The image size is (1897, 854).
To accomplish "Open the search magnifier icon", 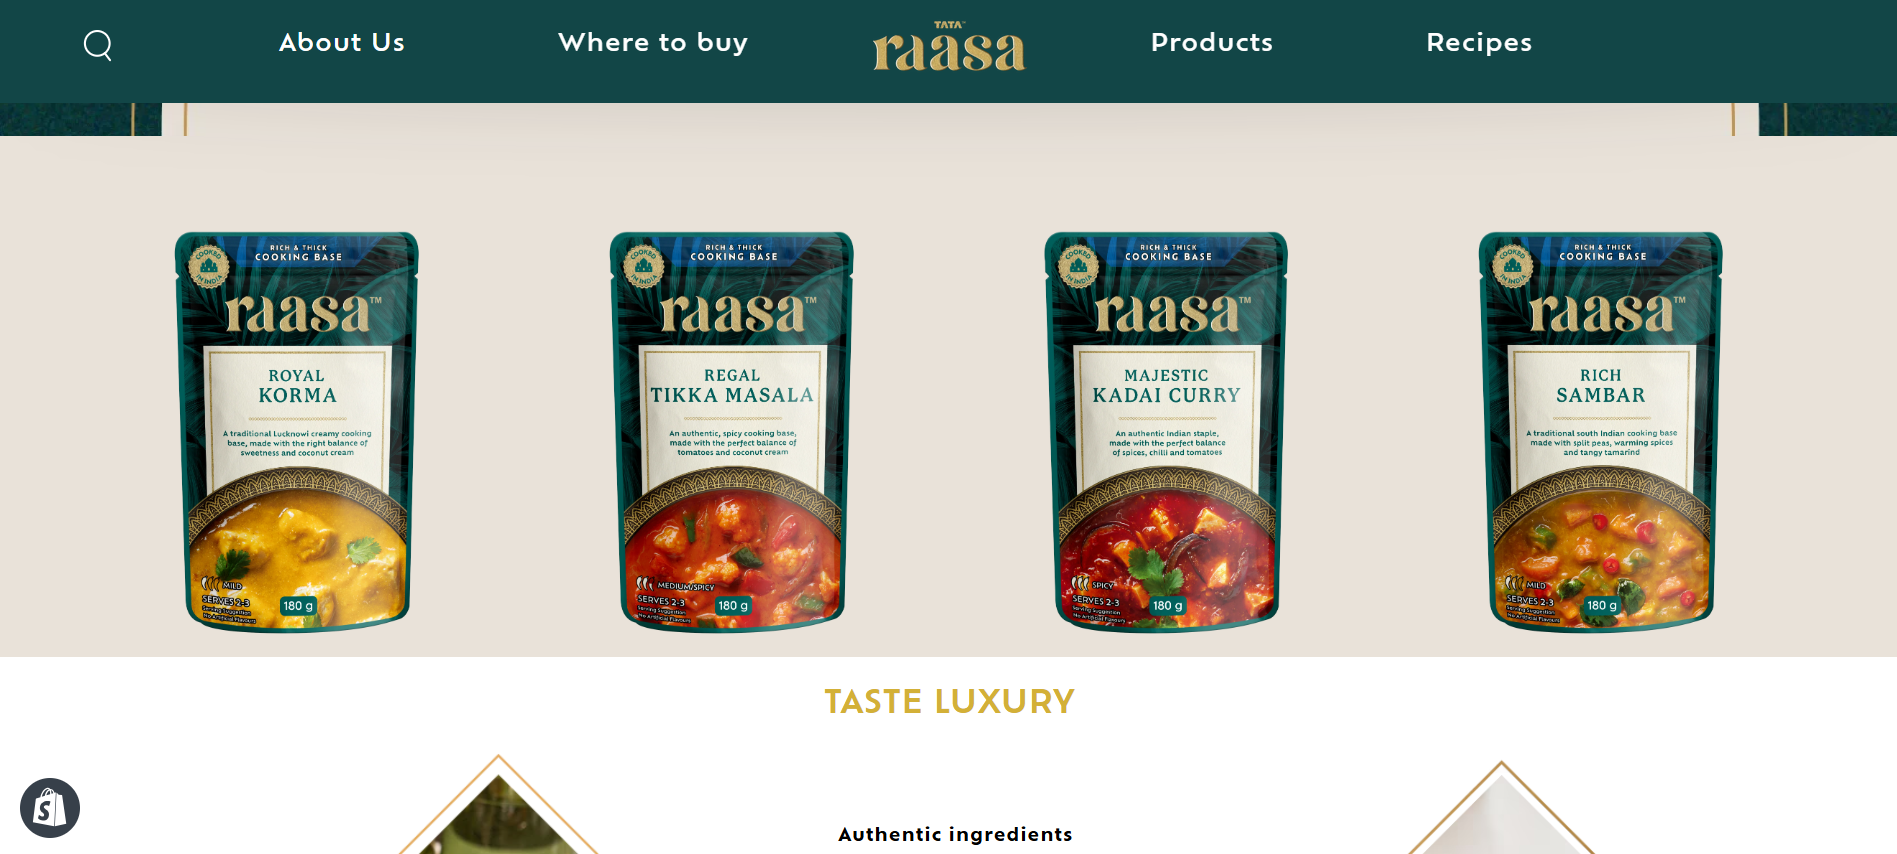I will tap(98, 45).
